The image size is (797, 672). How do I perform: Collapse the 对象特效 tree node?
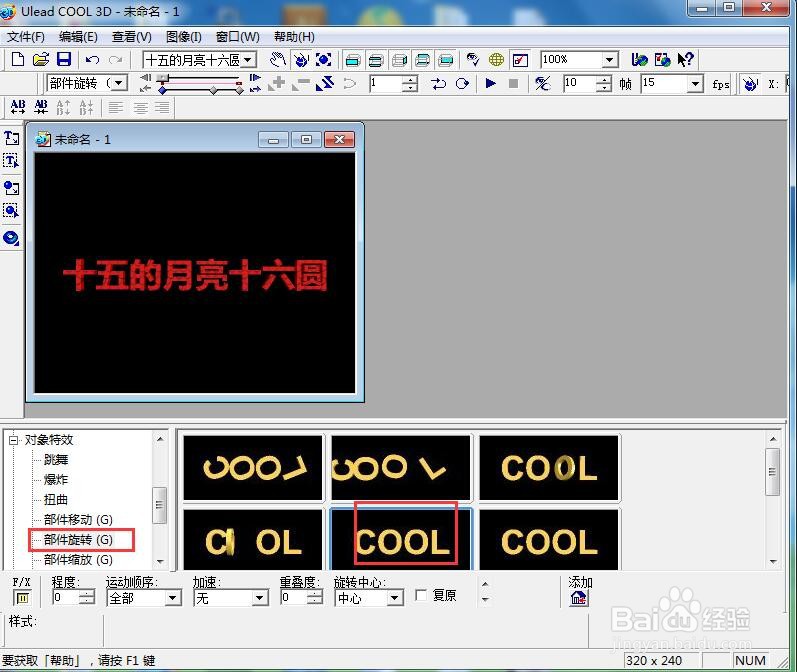tap(14, 440)
